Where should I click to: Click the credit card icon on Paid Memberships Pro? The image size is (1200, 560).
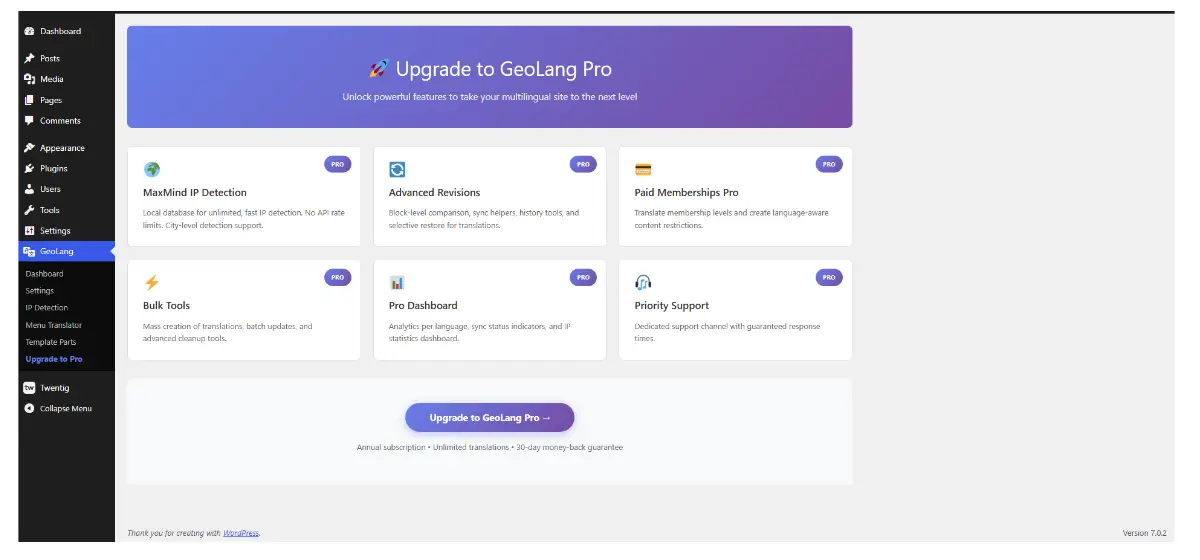(x=643, y=170)
